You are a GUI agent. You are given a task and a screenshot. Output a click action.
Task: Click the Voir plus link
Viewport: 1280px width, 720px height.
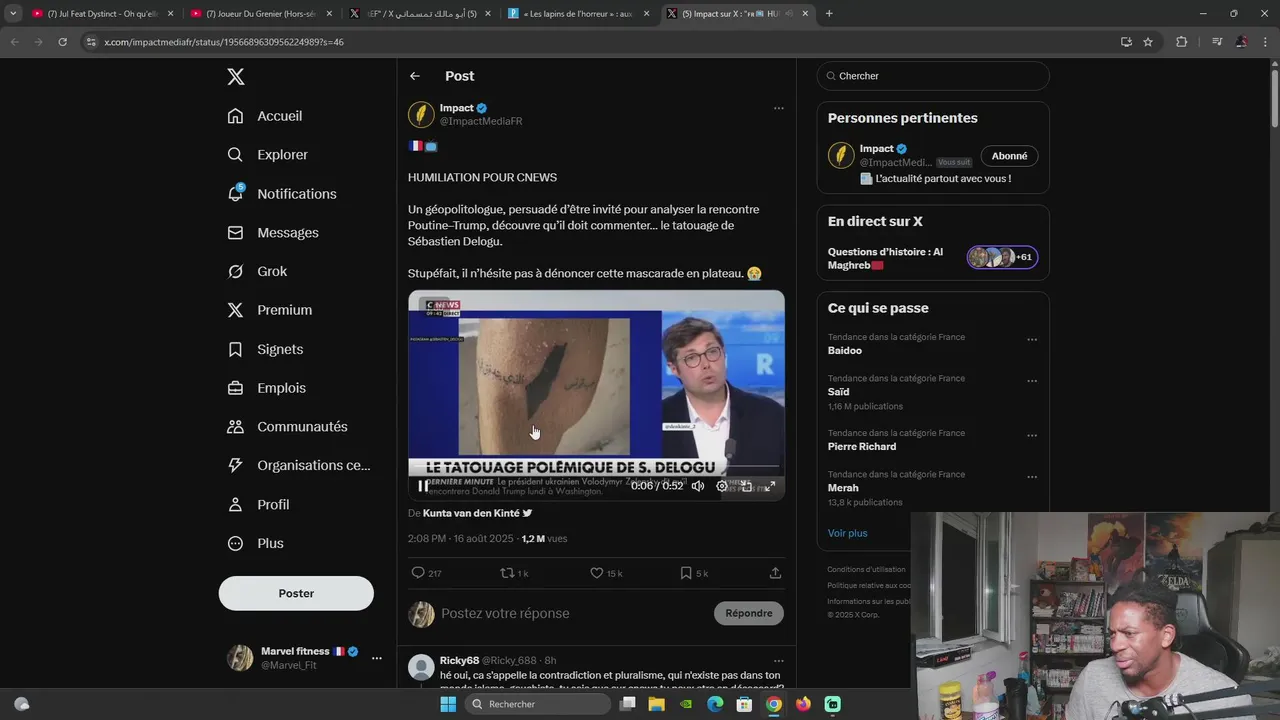(848, 533)
